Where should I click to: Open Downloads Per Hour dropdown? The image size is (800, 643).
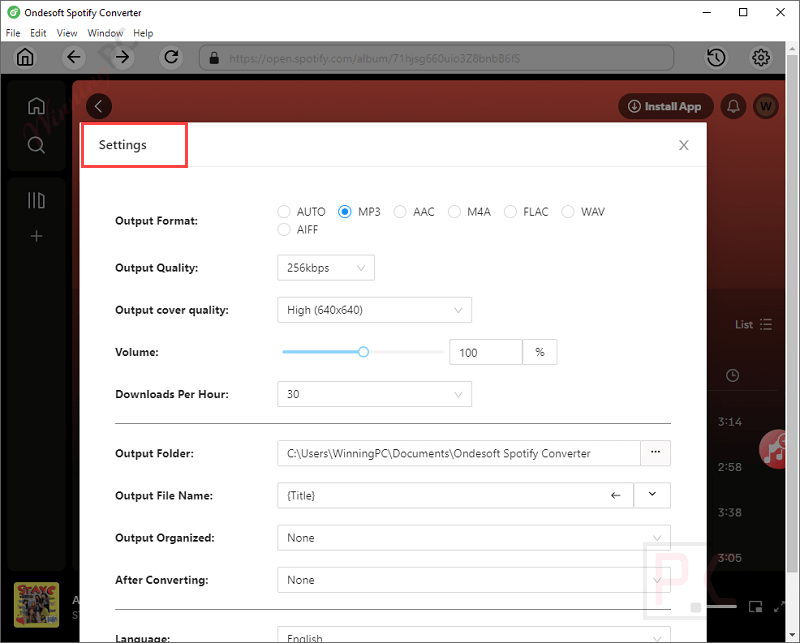(374, 394)
